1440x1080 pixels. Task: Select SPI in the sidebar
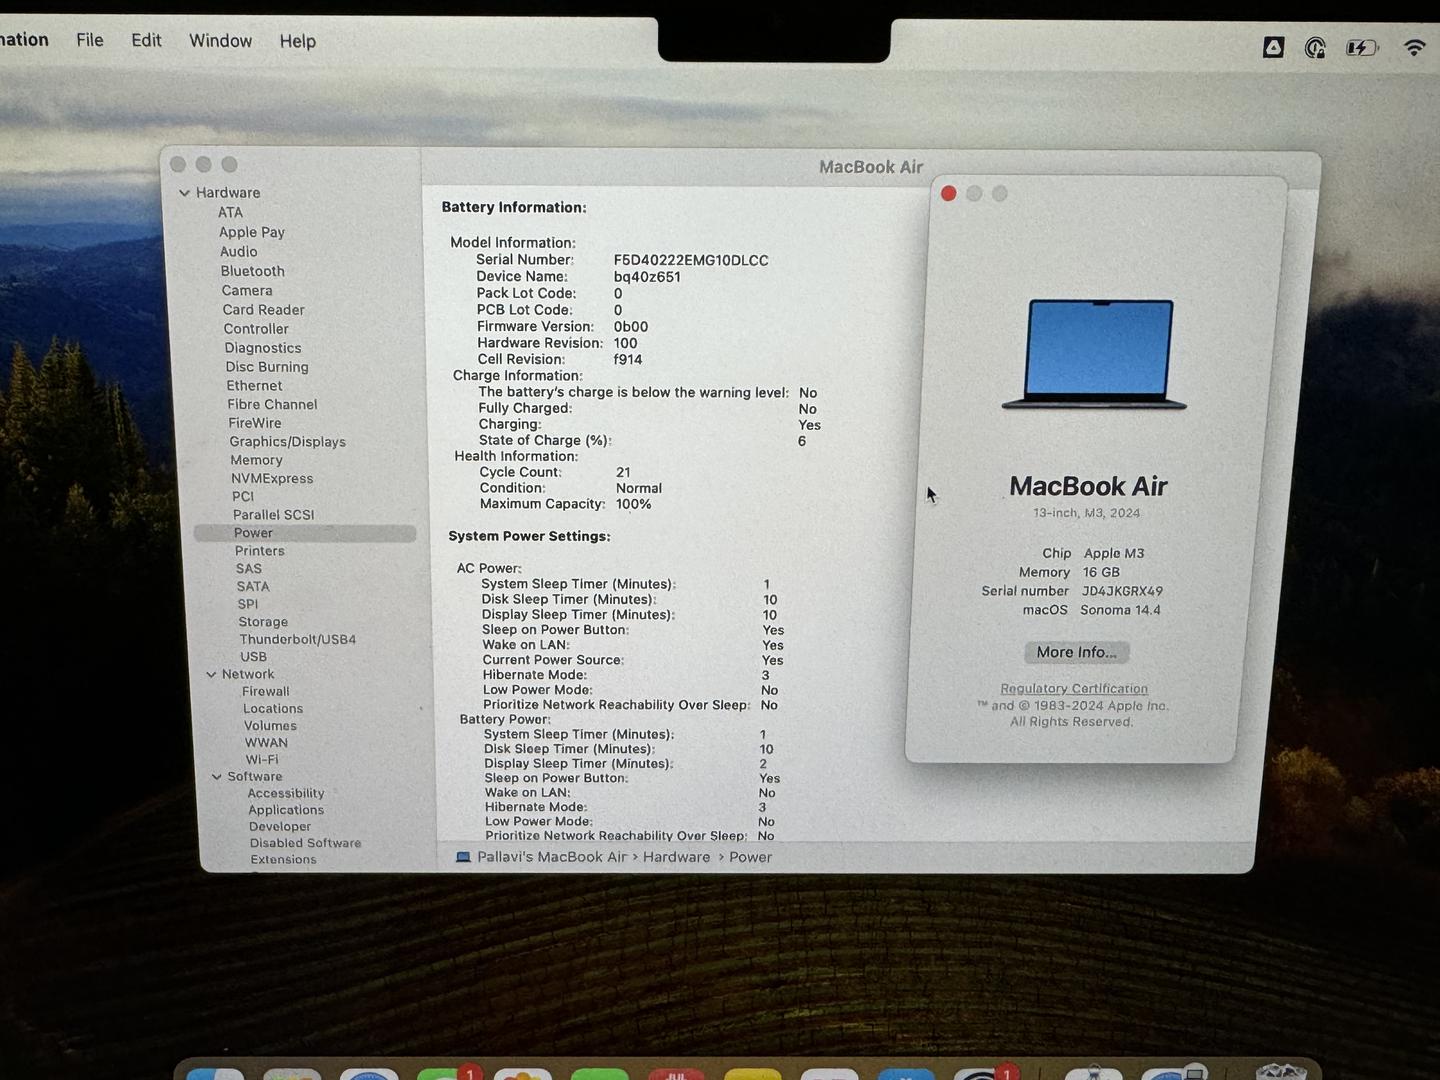click(x=248, y=604)
